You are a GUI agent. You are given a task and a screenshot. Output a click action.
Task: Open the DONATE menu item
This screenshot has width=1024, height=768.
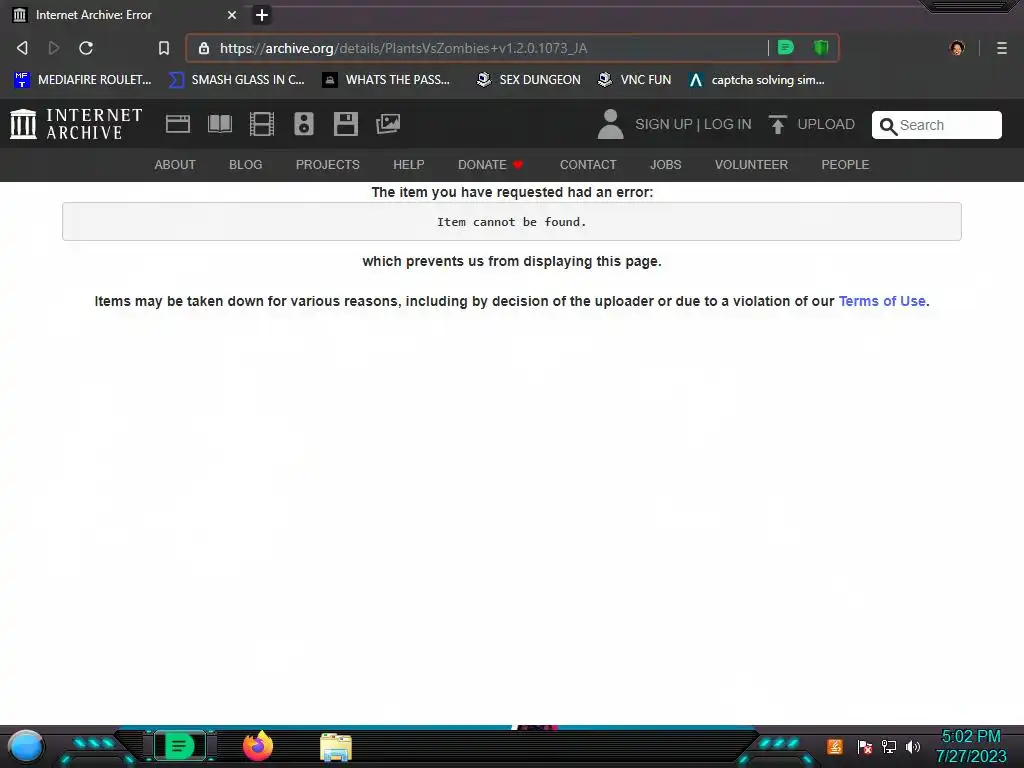tap(490, 165)
